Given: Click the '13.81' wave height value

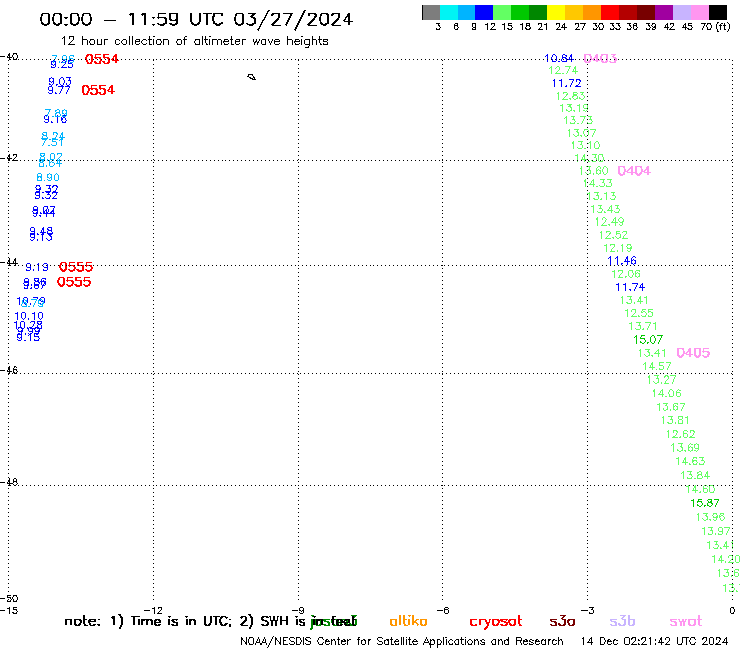Looking at the screenshot, I should coord(675,420).
